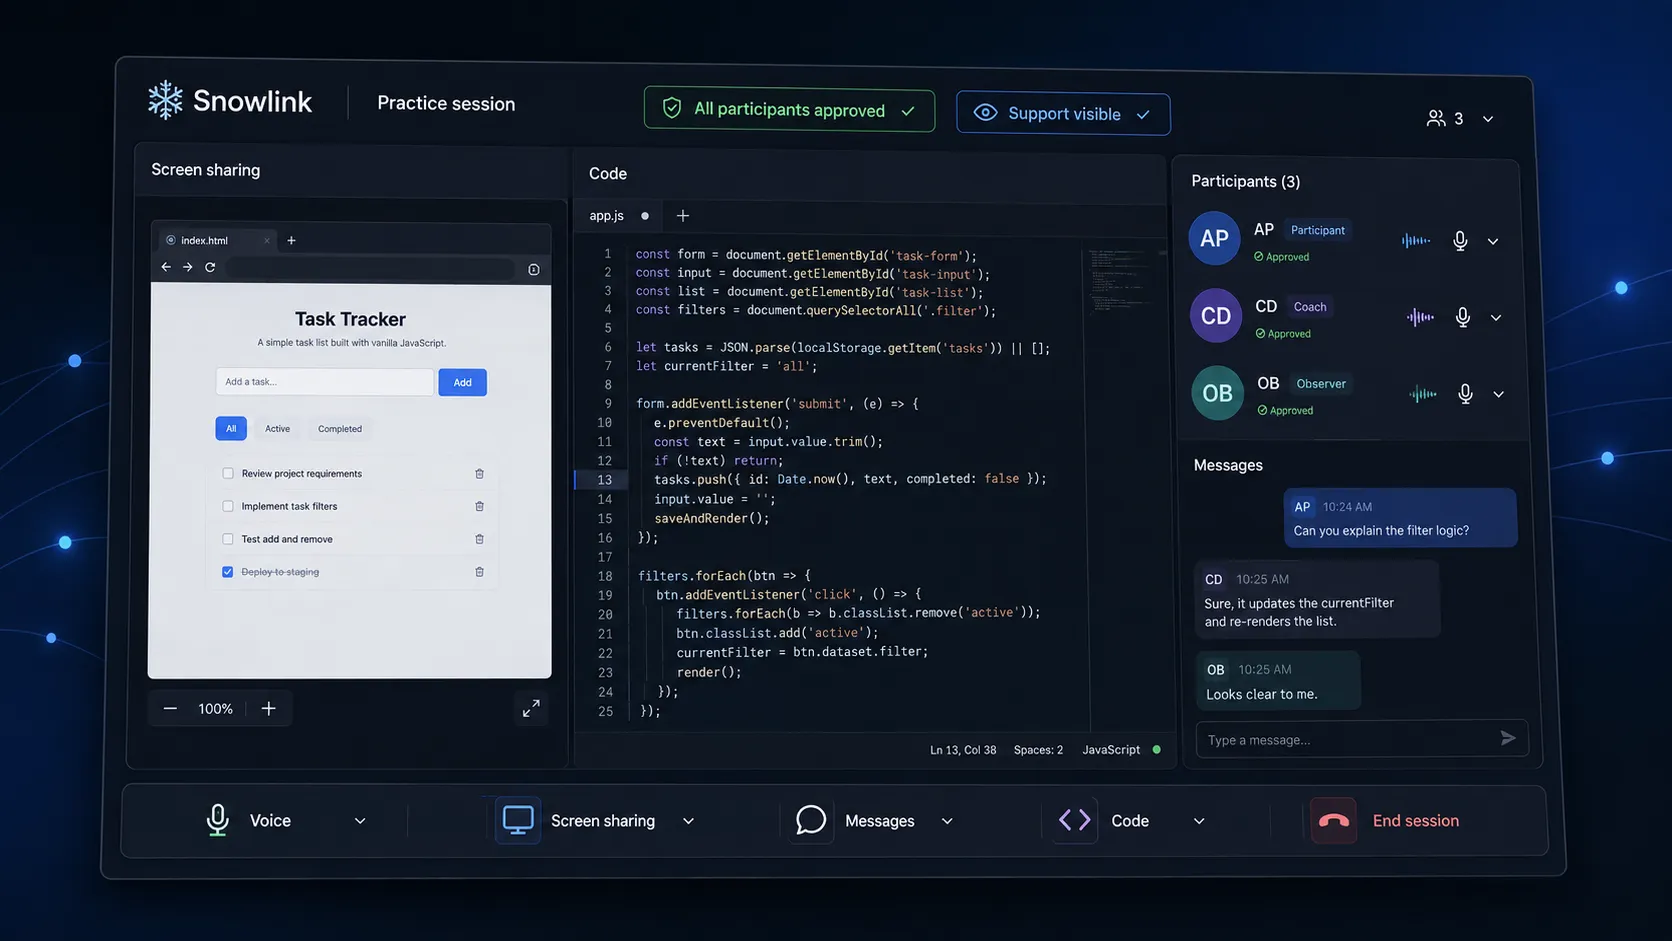Check 'Test add and remove' checkbox
Image resolution: width=1672 pixels, height=941 pixels.
click(x=228, y=539)
